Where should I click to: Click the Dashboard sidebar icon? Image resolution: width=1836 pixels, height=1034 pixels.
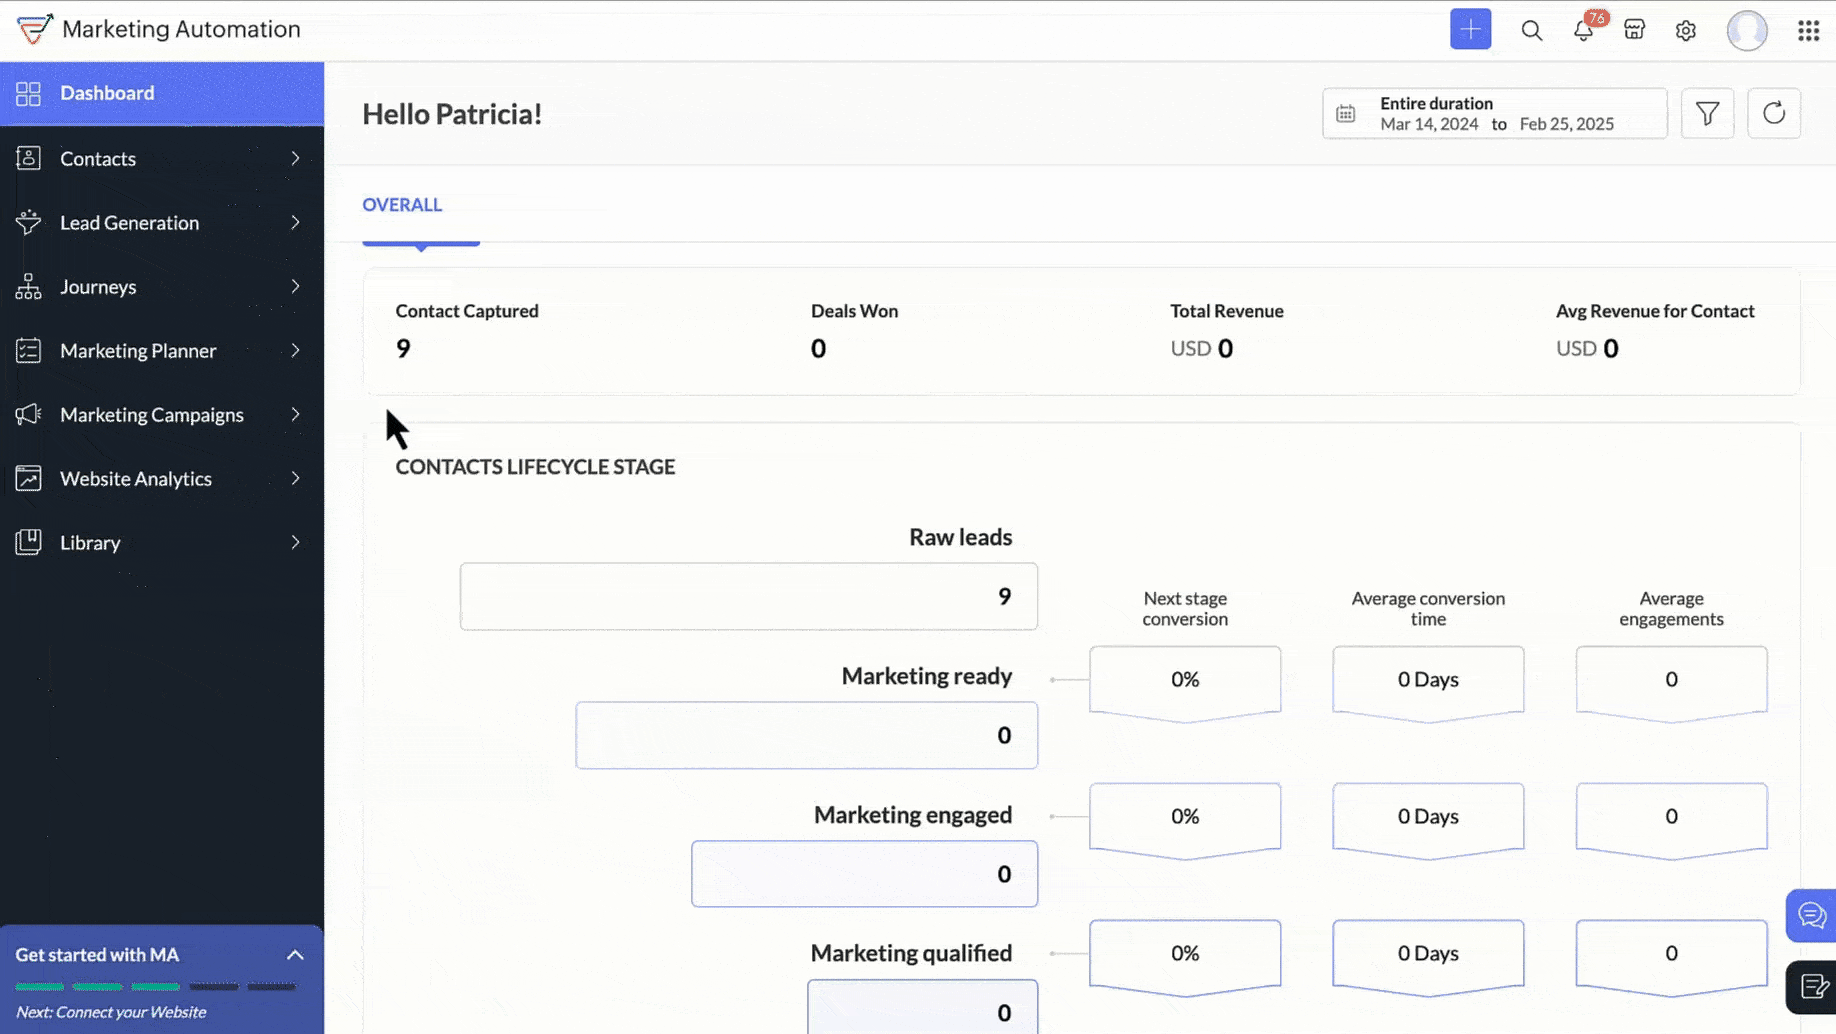(x=28, y=93)
